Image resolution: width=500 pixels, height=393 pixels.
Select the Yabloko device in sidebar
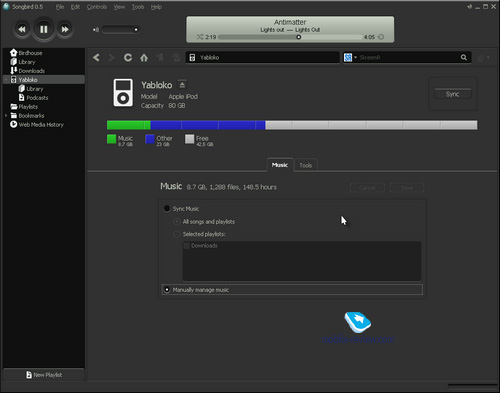(x=44, y=80)
